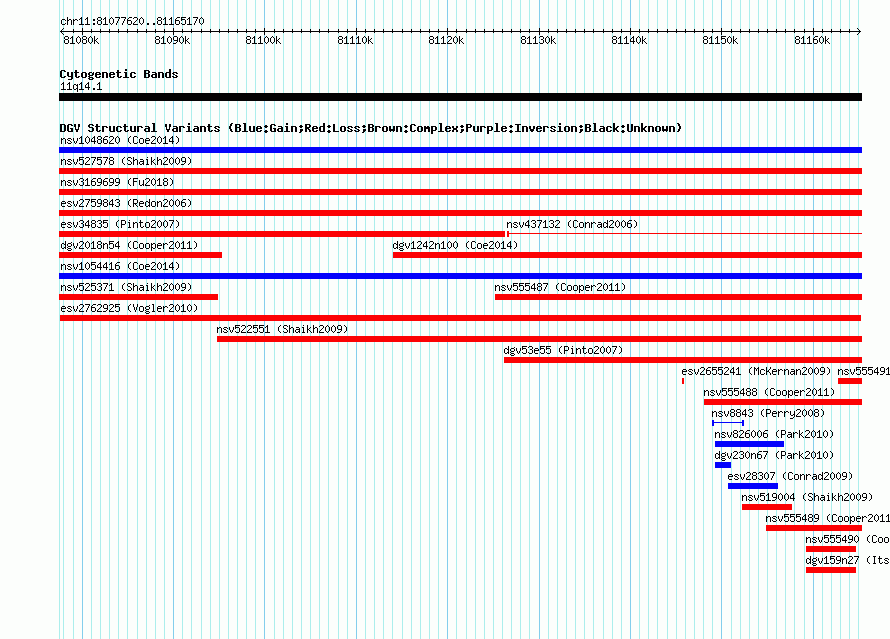Click the red bar under nsv519004

[767, 507]
